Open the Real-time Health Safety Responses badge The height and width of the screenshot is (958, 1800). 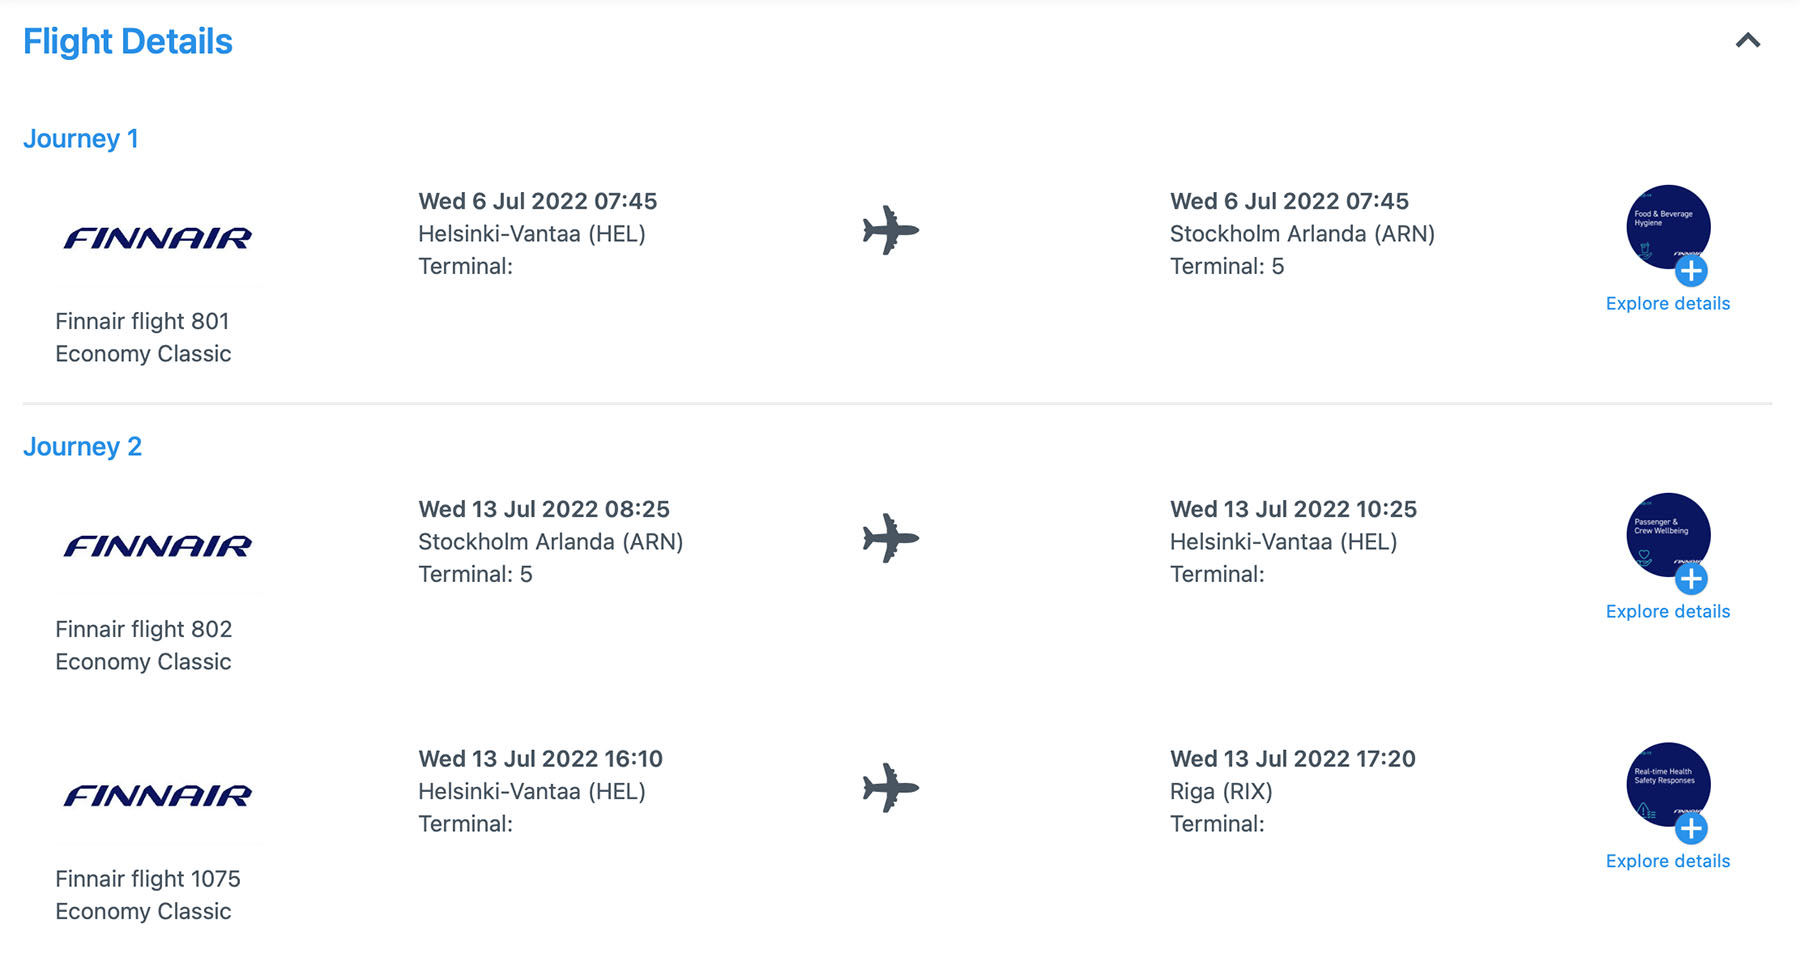1667,784
